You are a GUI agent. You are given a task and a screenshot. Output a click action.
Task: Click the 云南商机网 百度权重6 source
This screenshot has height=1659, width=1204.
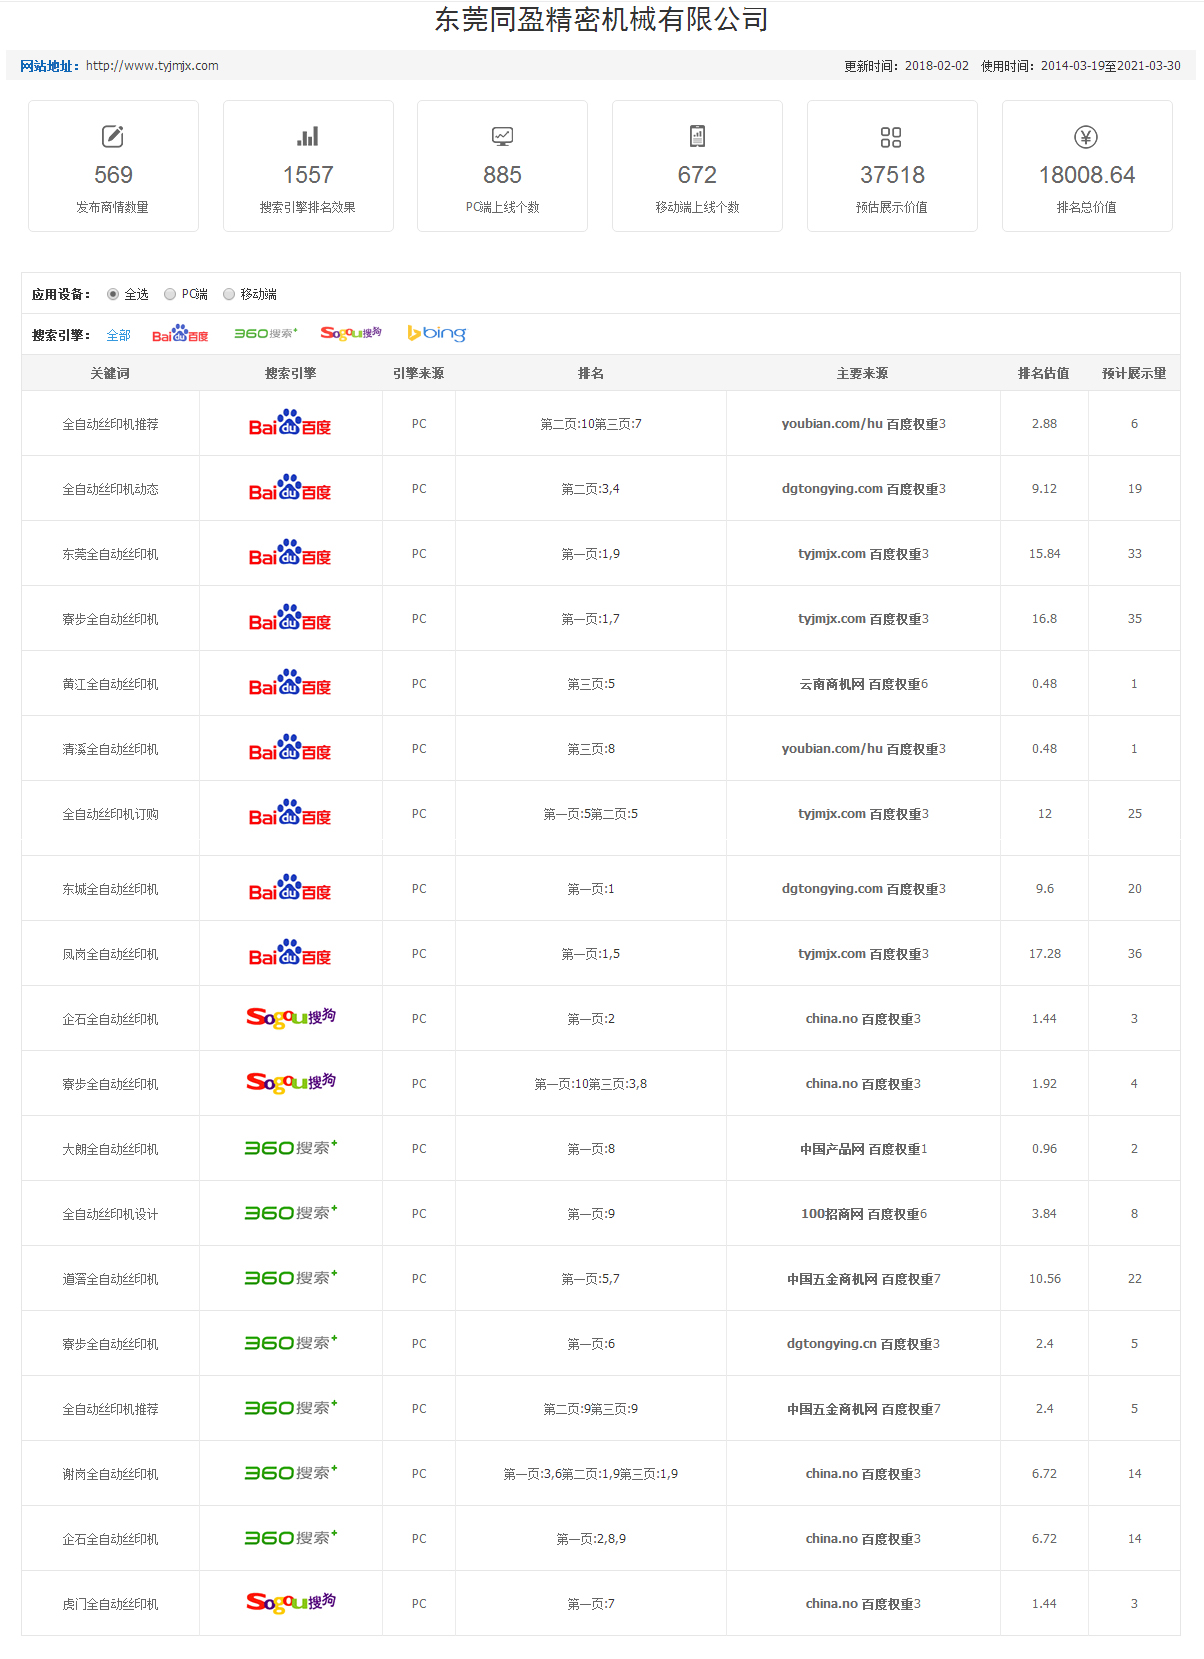pyautogui.click(x=863, y=684)
